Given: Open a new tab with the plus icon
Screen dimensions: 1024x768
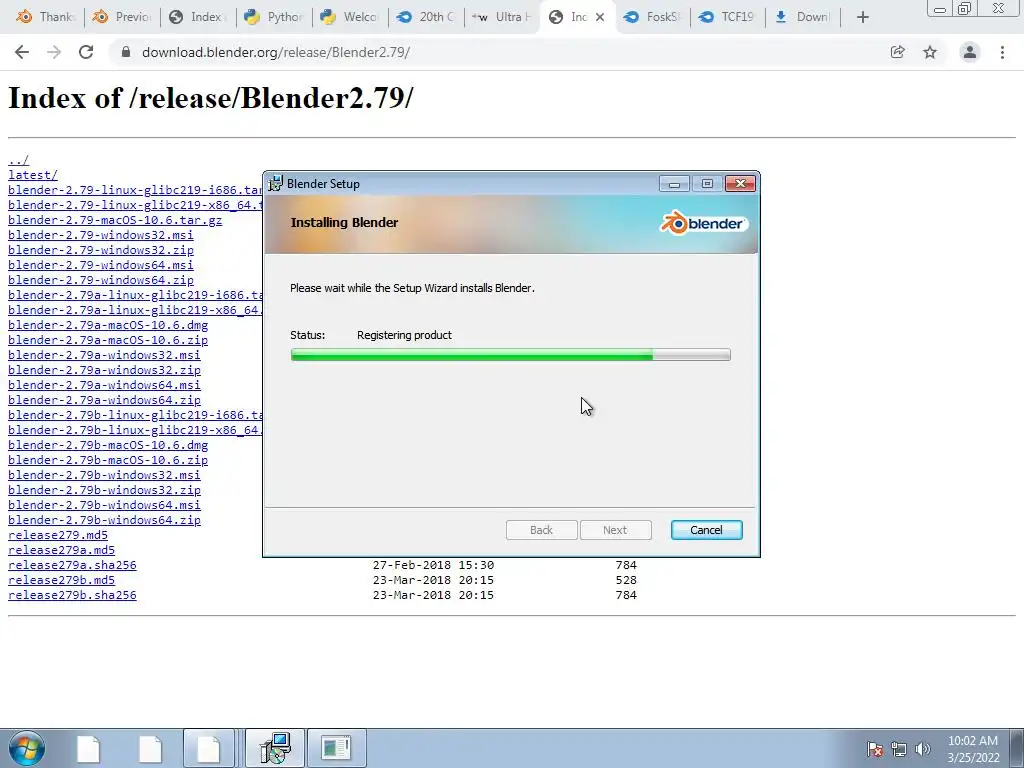Looking at the screenshot, I should click(x=863, y=17).
